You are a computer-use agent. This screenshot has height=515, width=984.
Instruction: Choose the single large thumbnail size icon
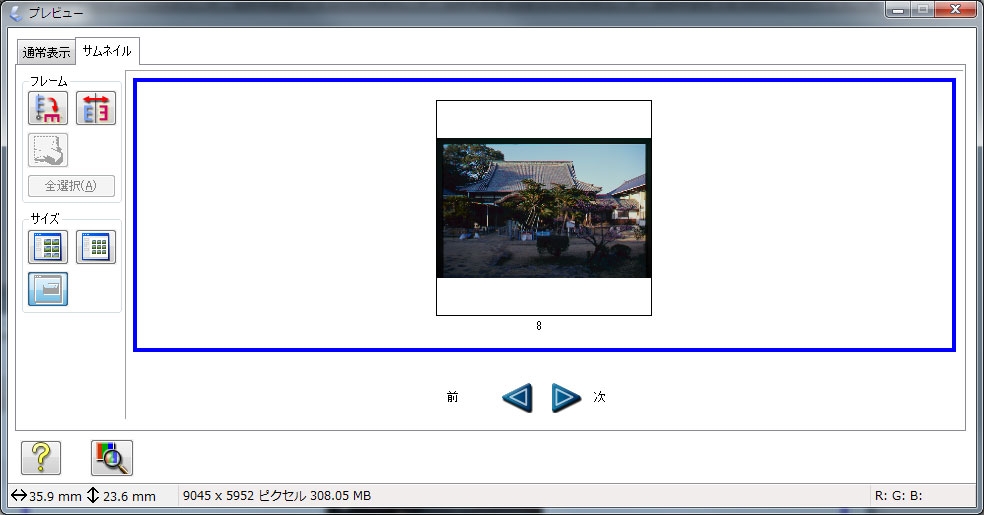(48, 289)
